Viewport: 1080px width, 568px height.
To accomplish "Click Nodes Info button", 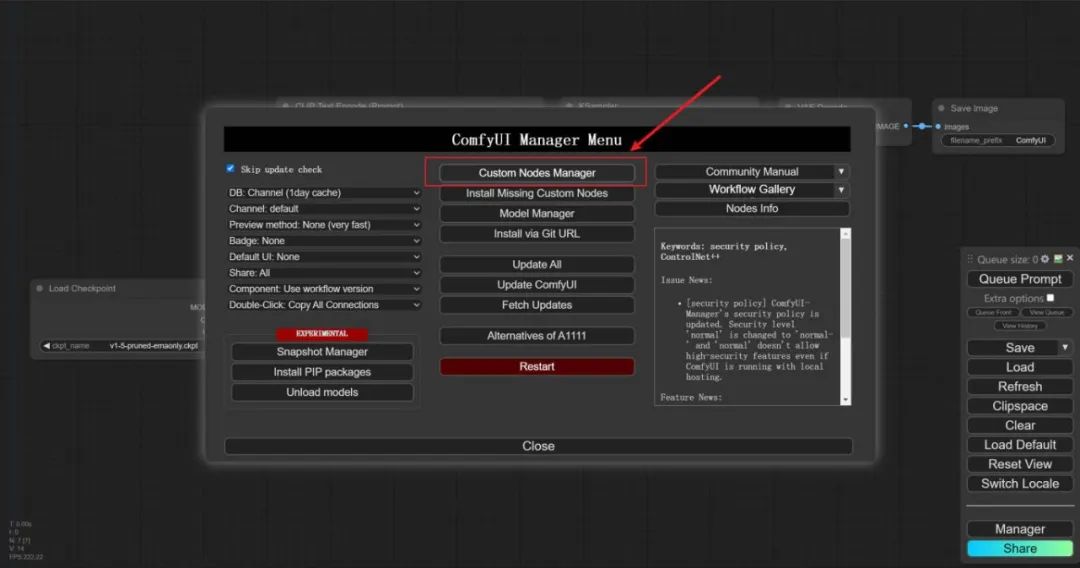I will [752, 209].
